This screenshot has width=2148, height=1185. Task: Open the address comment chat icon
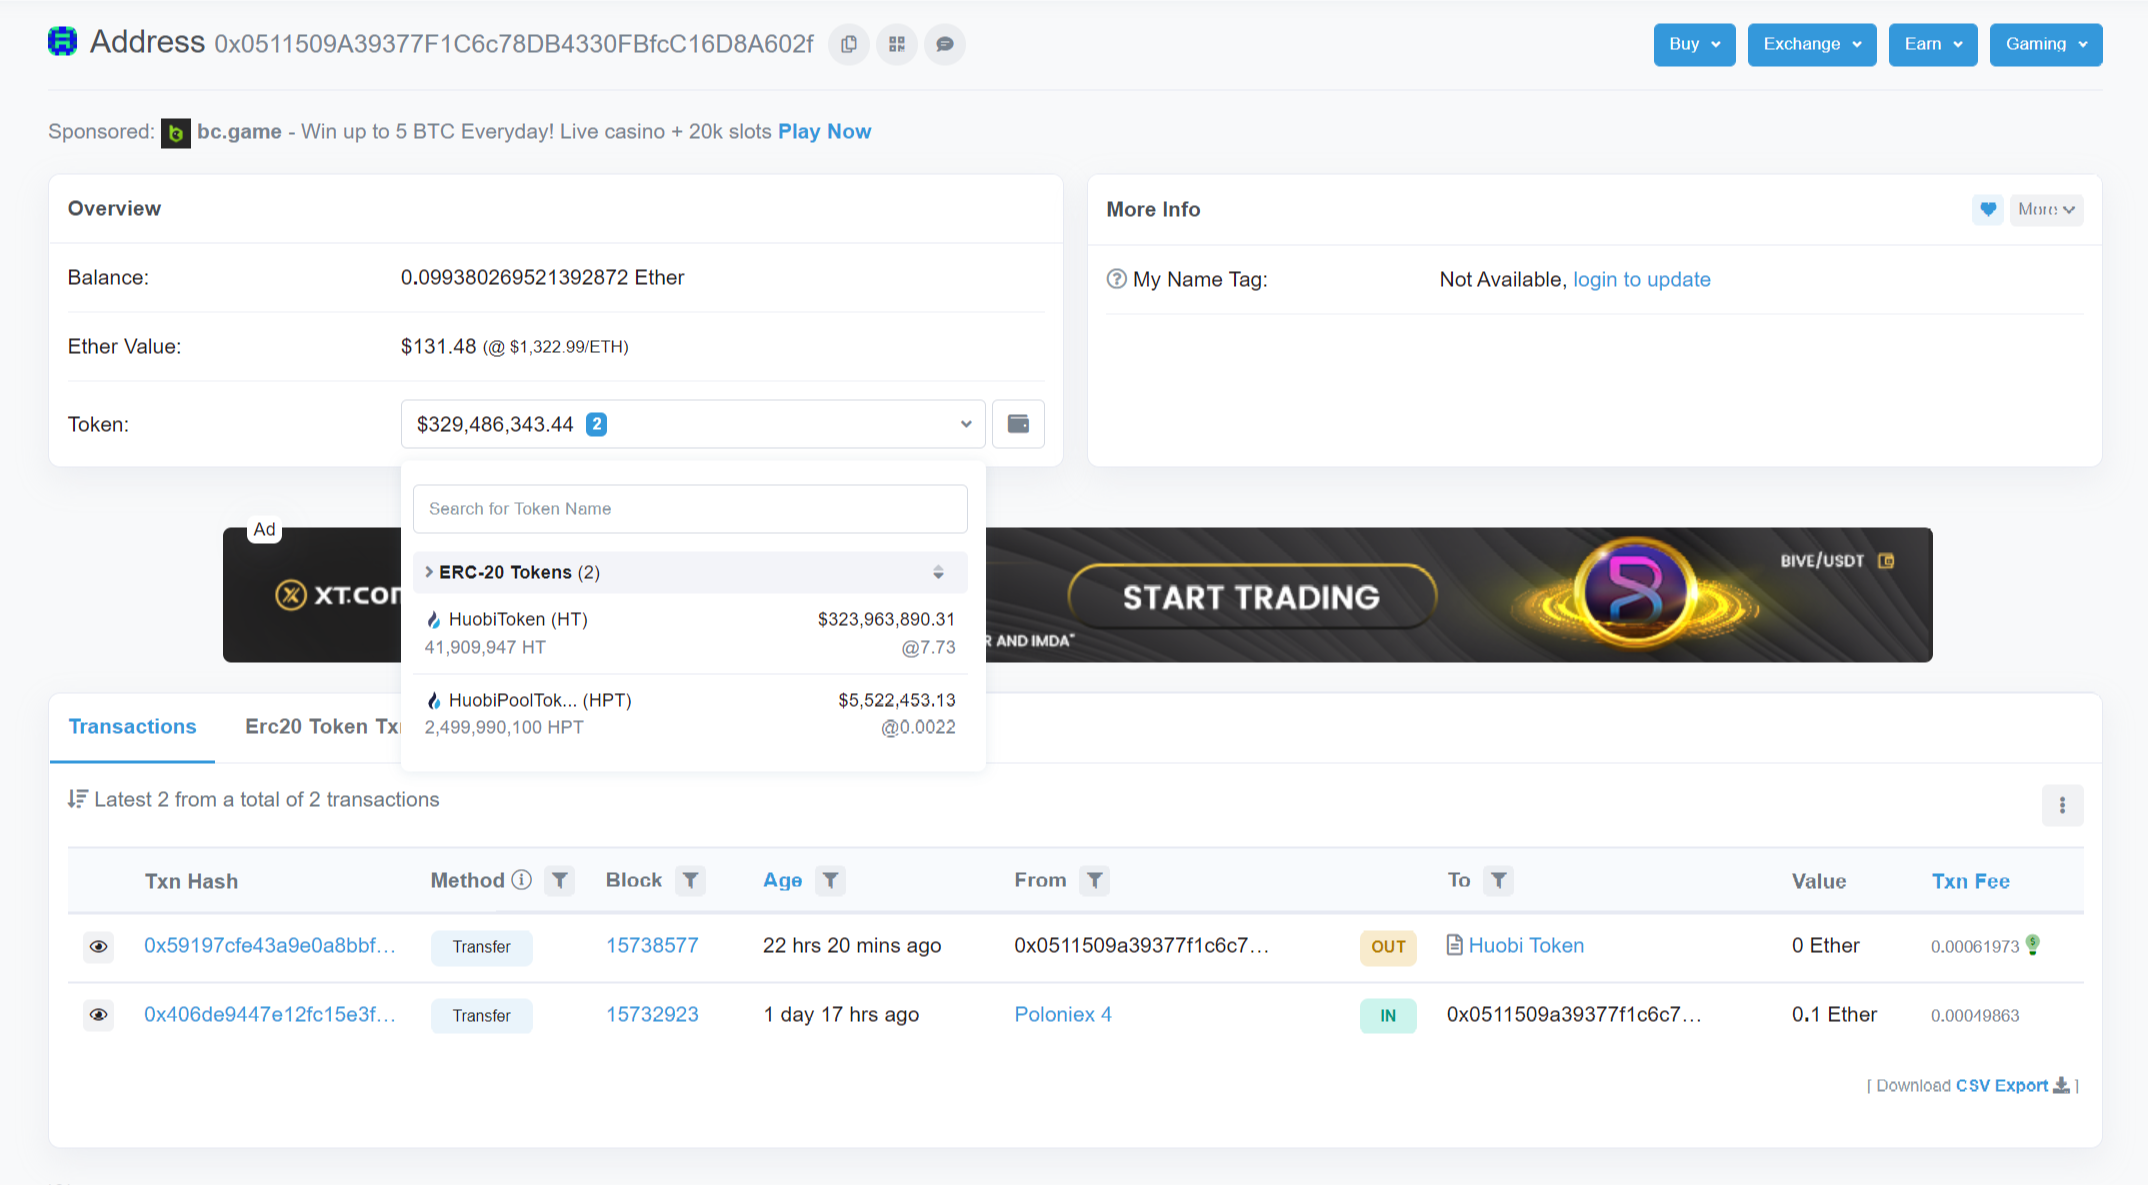click(945, 44)
